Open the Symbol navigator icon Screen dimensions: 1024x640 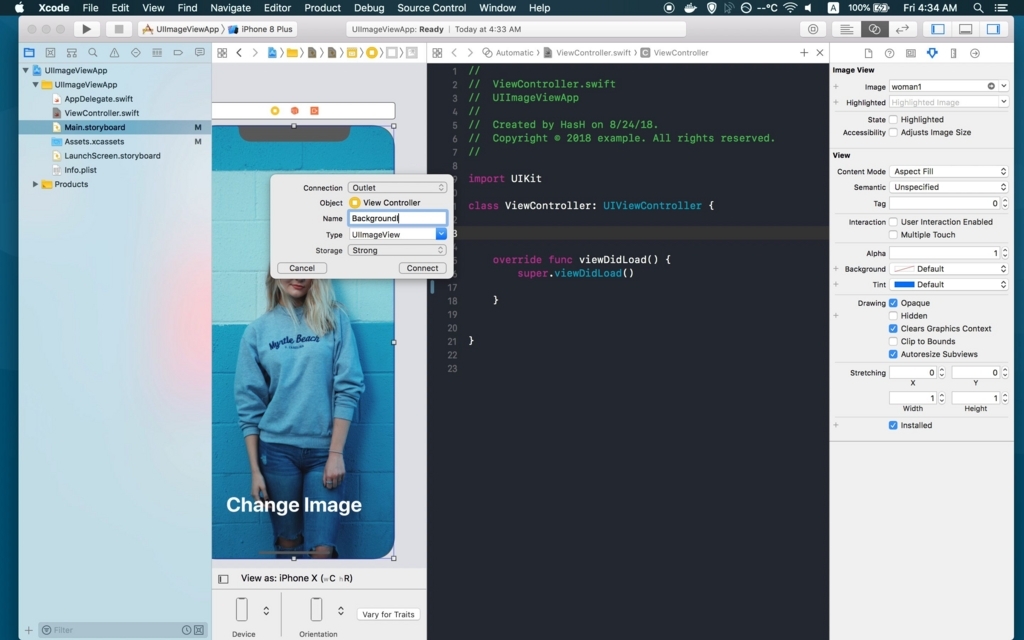(x=72, y=53)
